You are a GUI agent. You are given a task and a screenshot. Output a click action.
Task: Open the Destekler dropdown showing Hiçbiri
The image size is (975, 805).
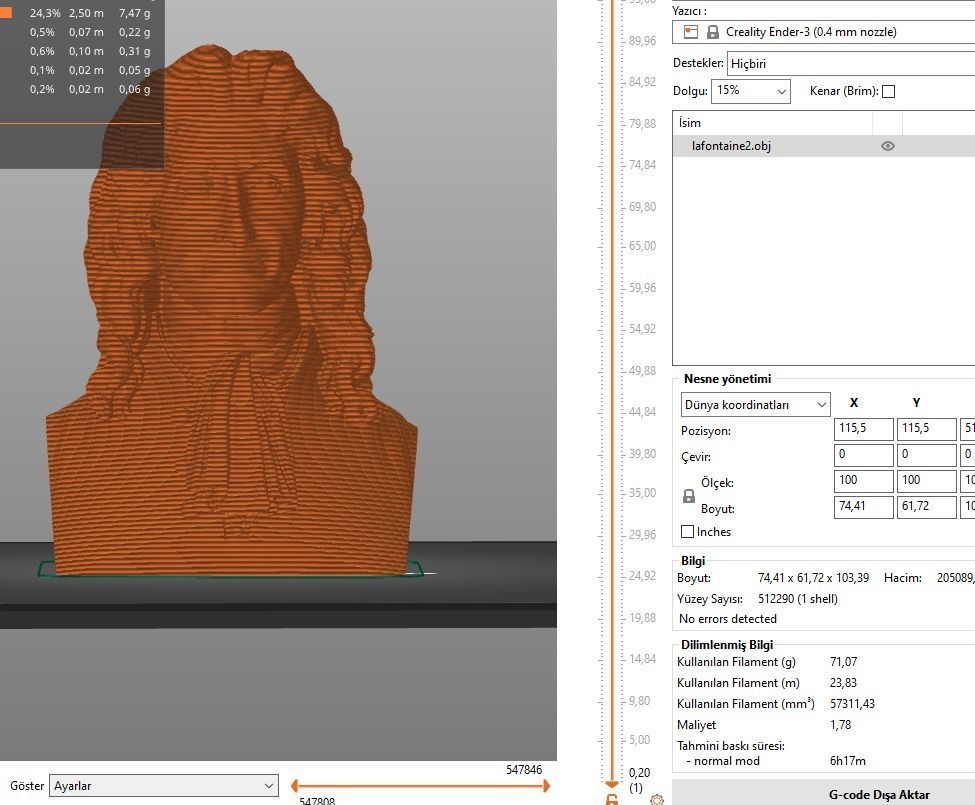[x=851, y=63]
